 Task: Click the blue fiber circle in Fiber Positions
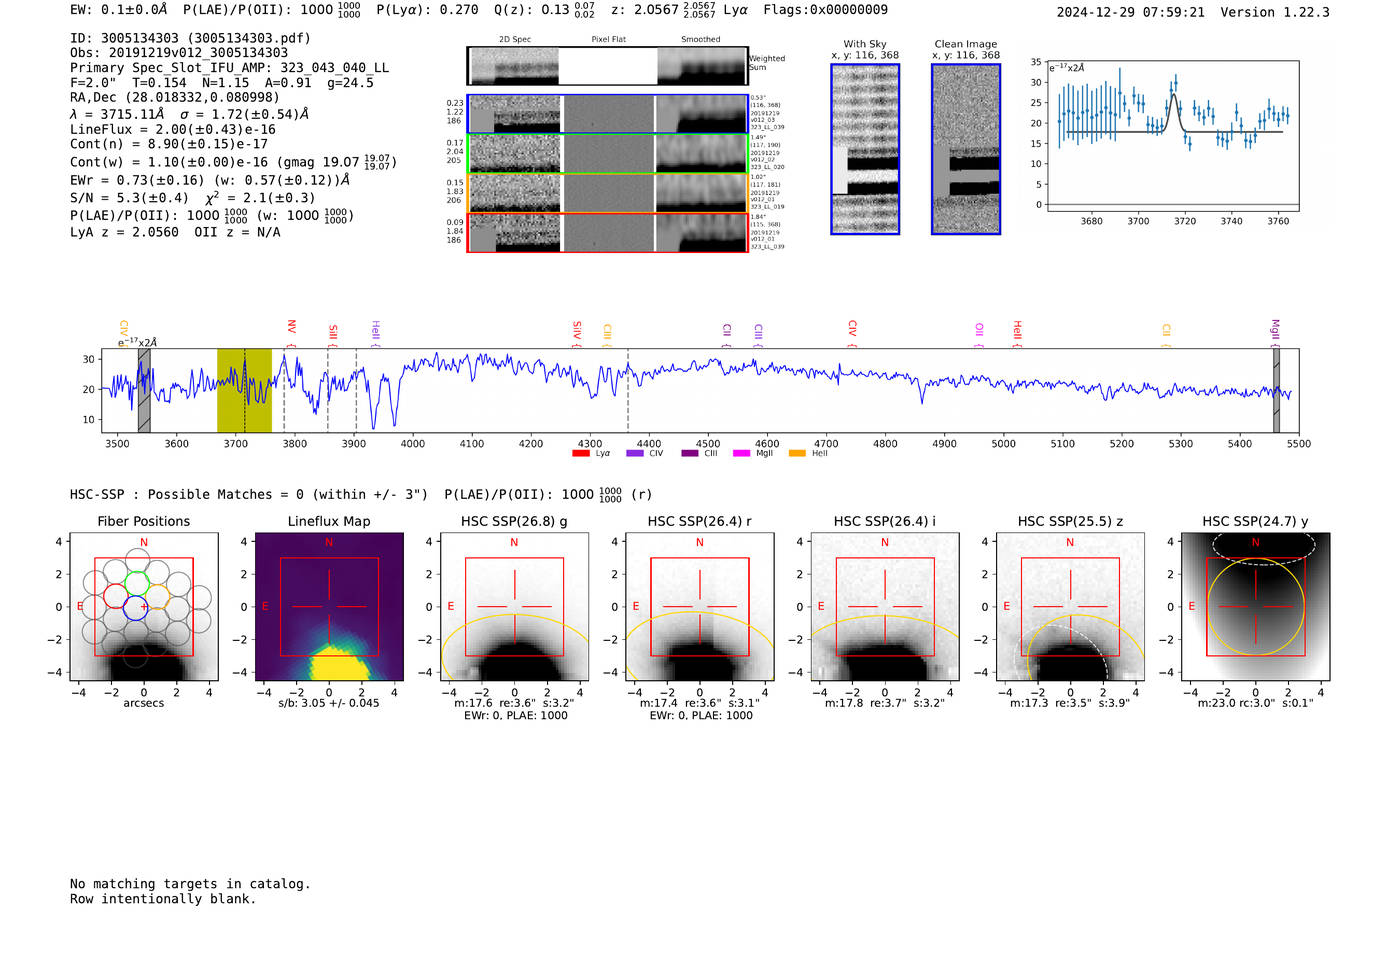(136, 607)
